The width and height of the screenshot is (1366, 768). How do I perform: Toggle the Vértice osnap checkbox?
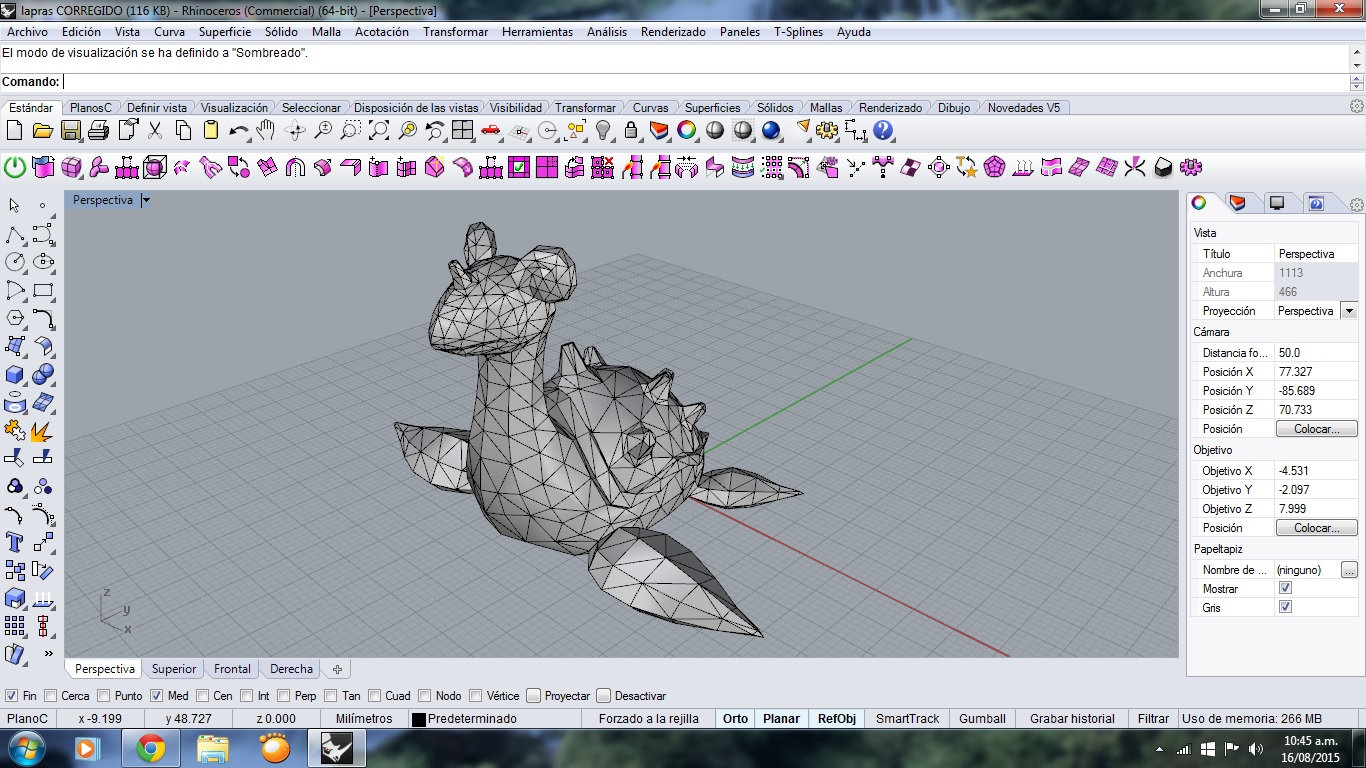click(476, 696)
